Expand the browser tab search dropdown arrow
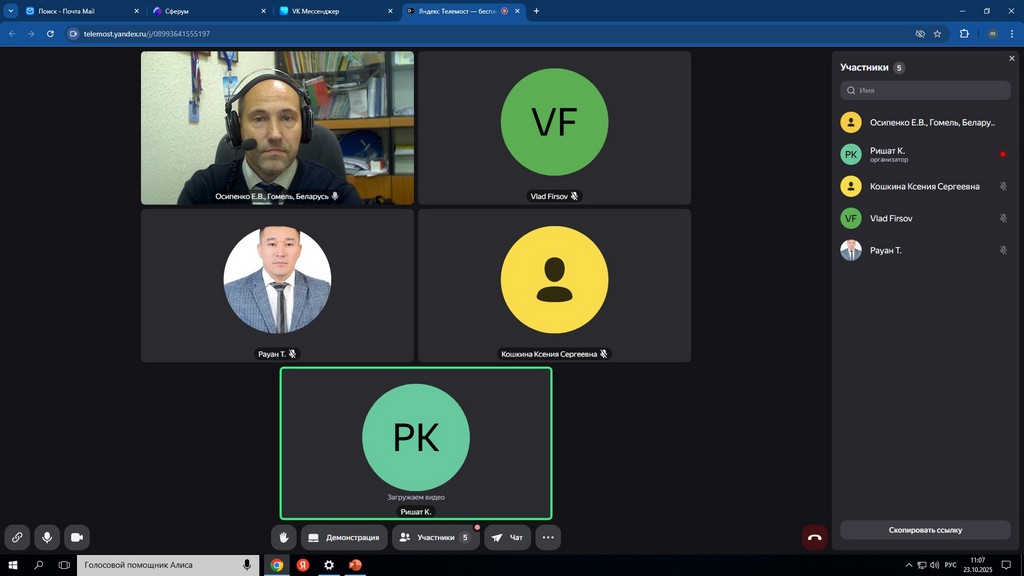The image size is (1024, 576). click(x=10, y=11)
